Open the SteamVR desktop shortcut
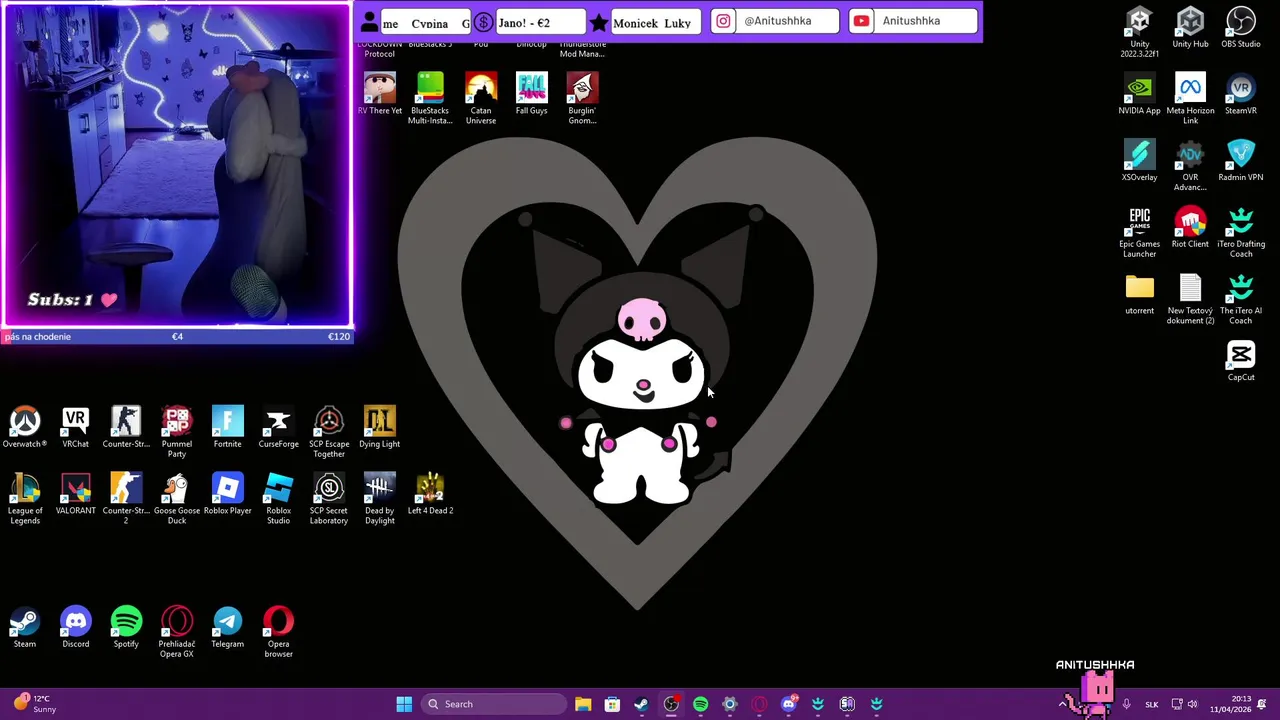1280x720 pixels. [x=1240, y=95]
